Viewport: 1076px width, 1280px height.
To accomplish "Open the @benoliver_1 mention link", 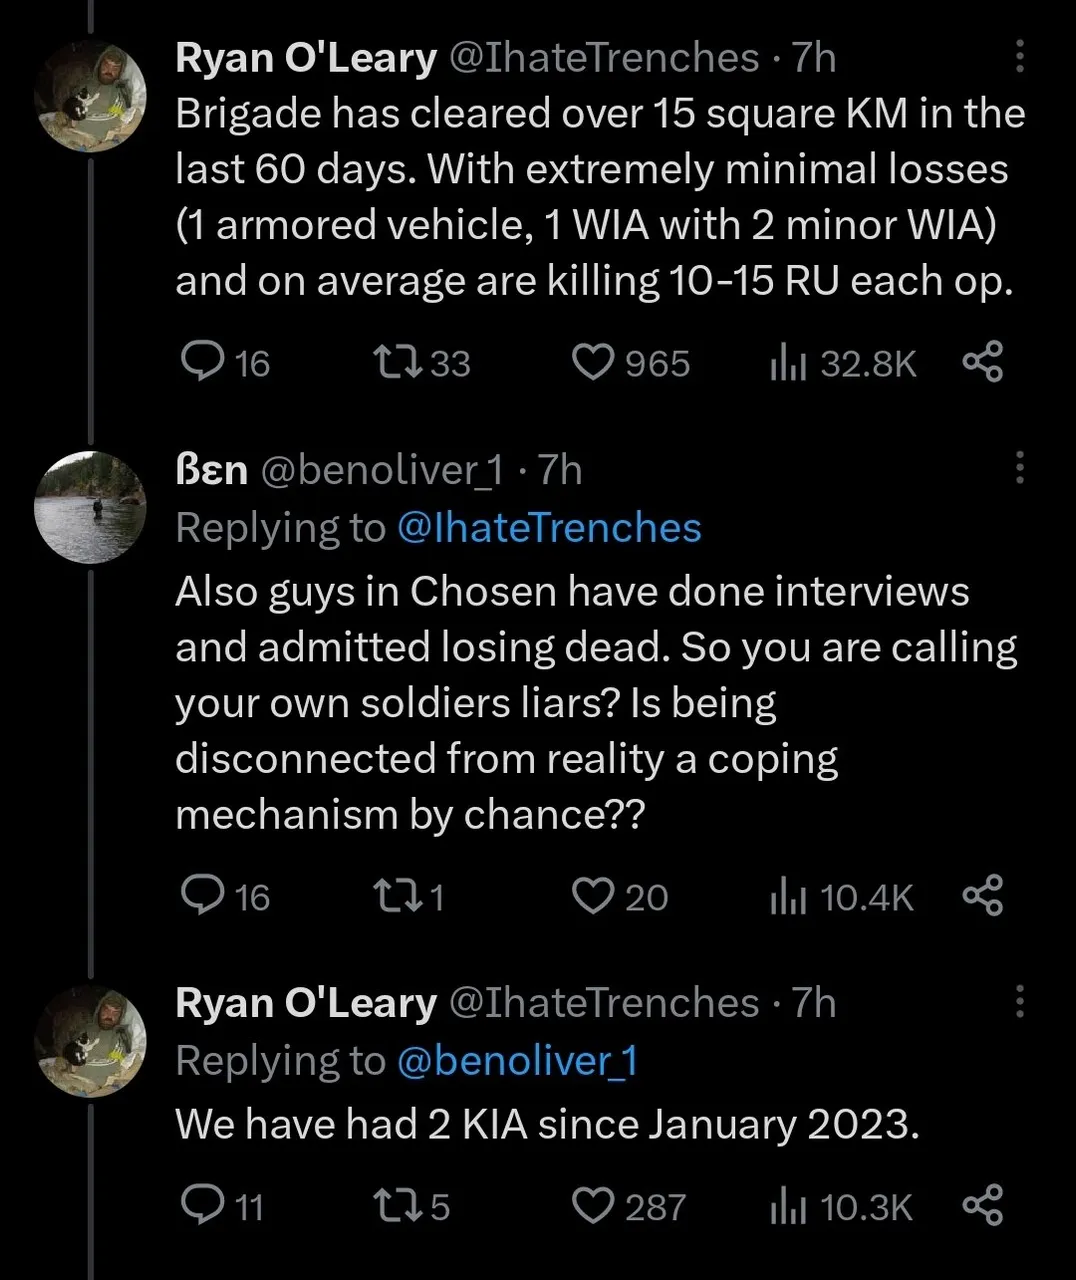I will coord(517,1061).
